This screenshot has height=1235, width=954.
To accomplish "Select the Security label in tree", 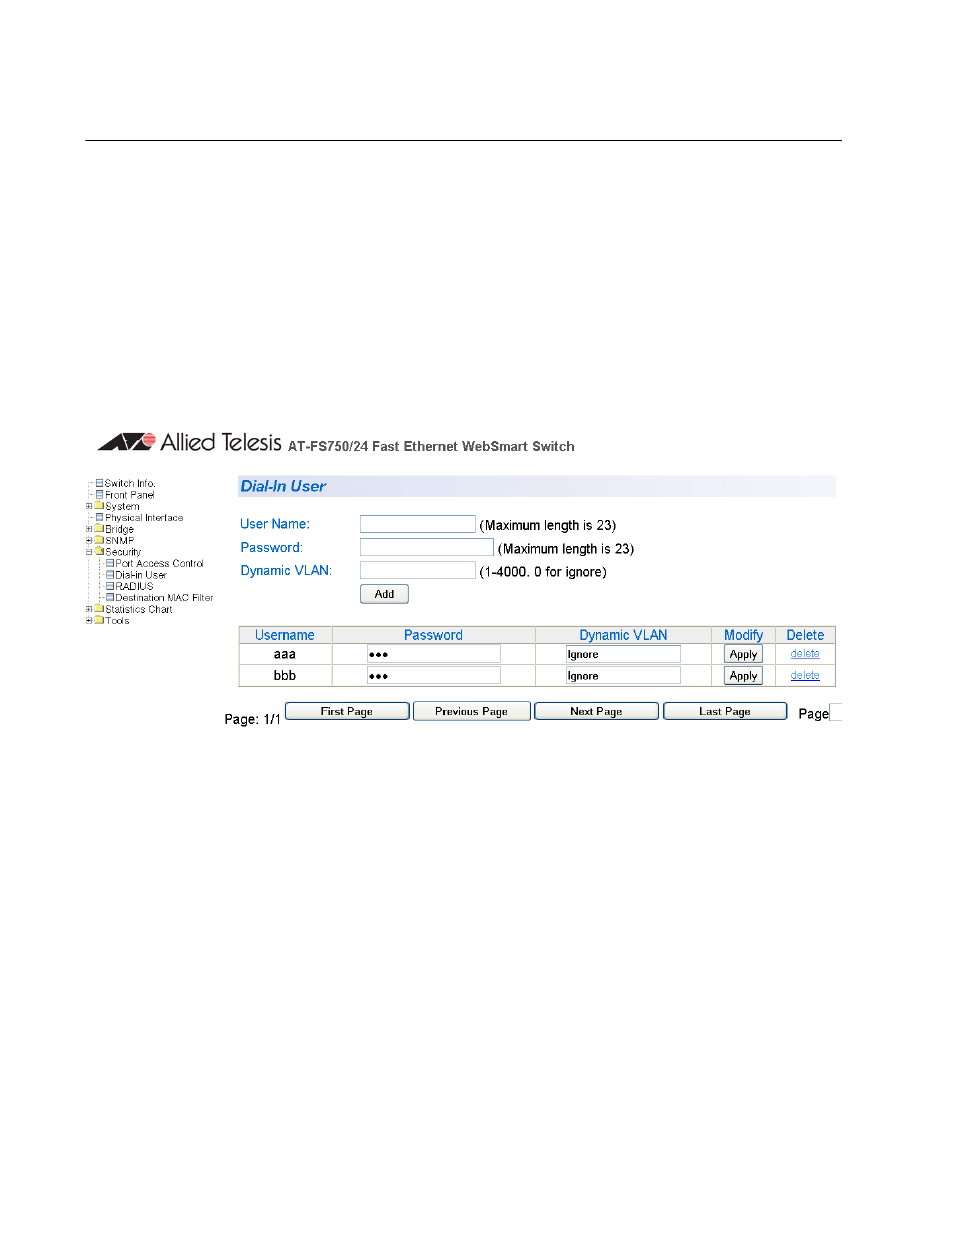I will pyautogui.click(x=123, y=552).
